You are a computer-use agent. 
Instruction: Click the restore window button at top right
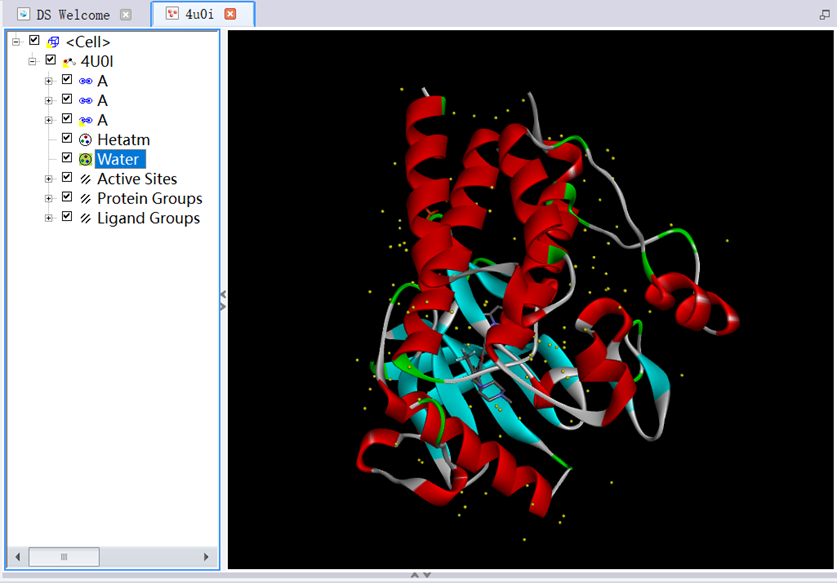point(825,15)
